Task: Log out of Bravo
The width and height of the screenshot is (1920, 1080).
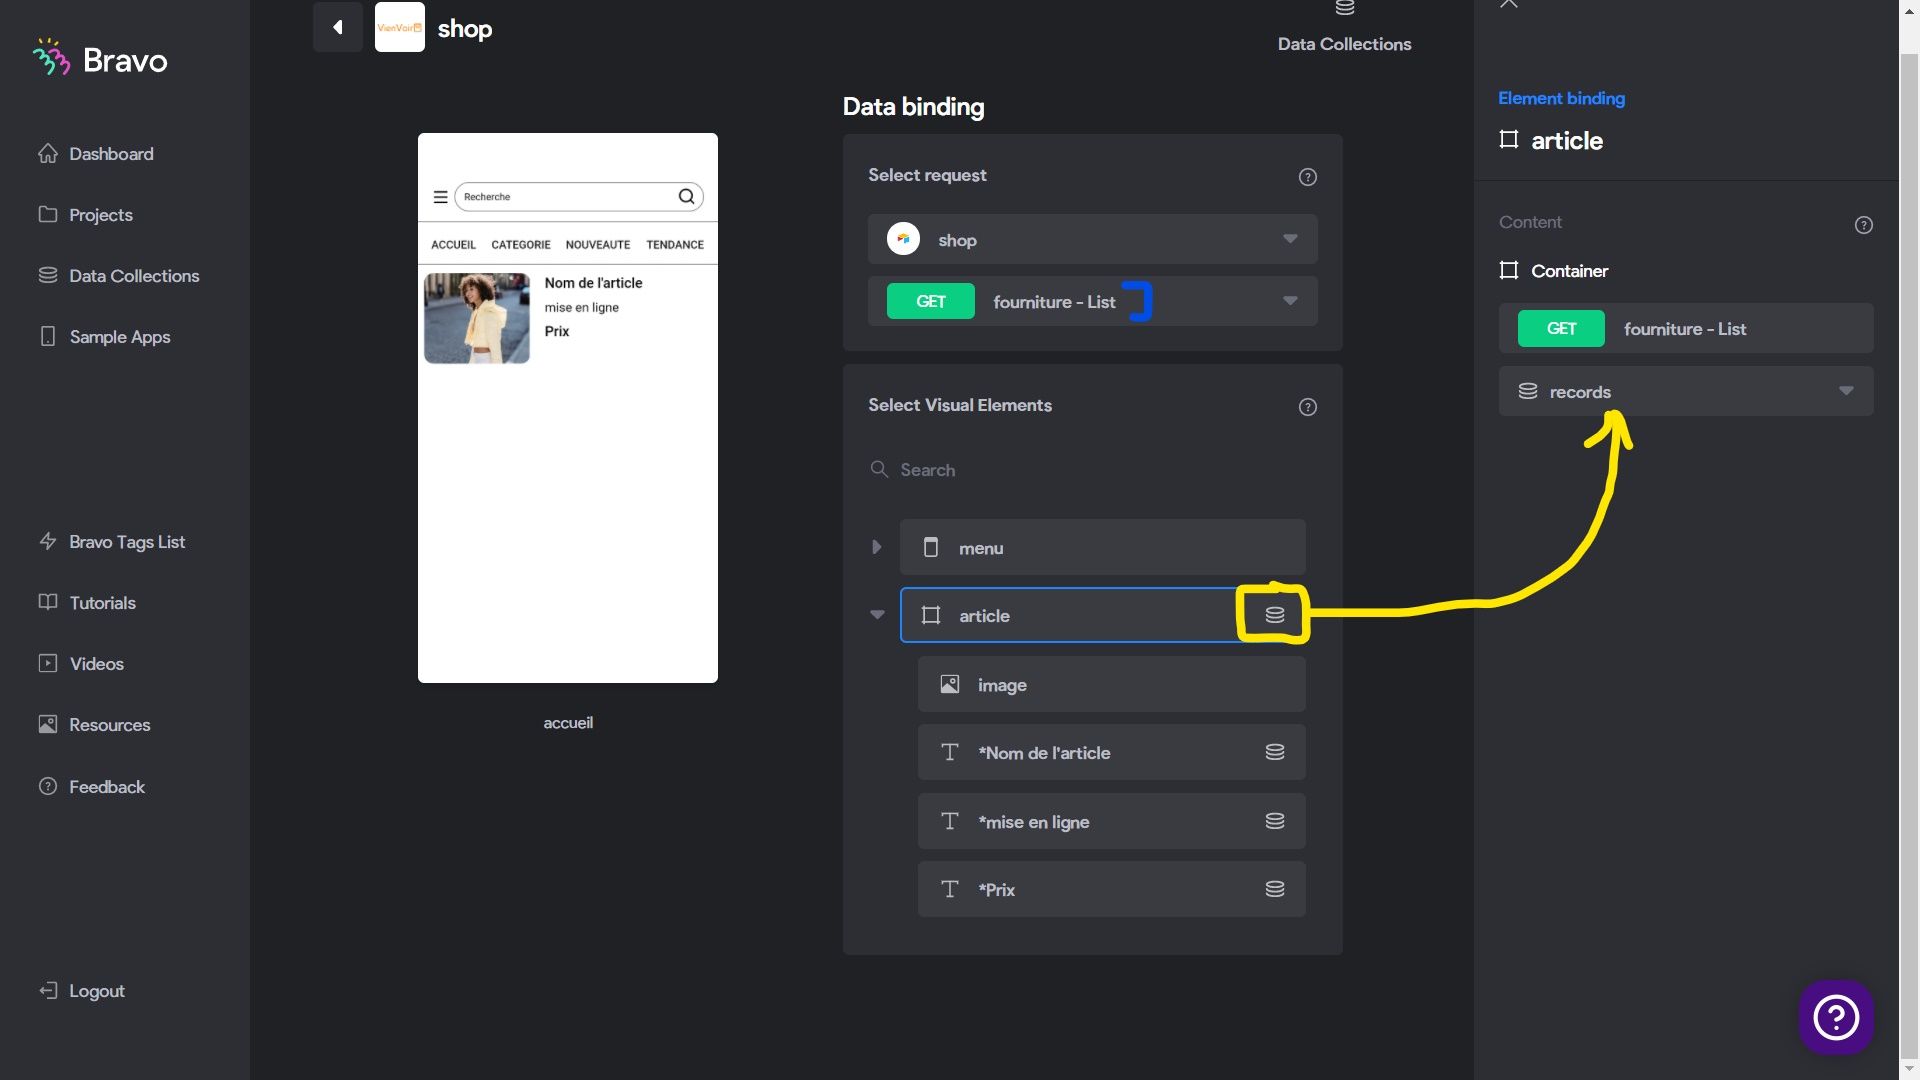Action: (82, 991)
